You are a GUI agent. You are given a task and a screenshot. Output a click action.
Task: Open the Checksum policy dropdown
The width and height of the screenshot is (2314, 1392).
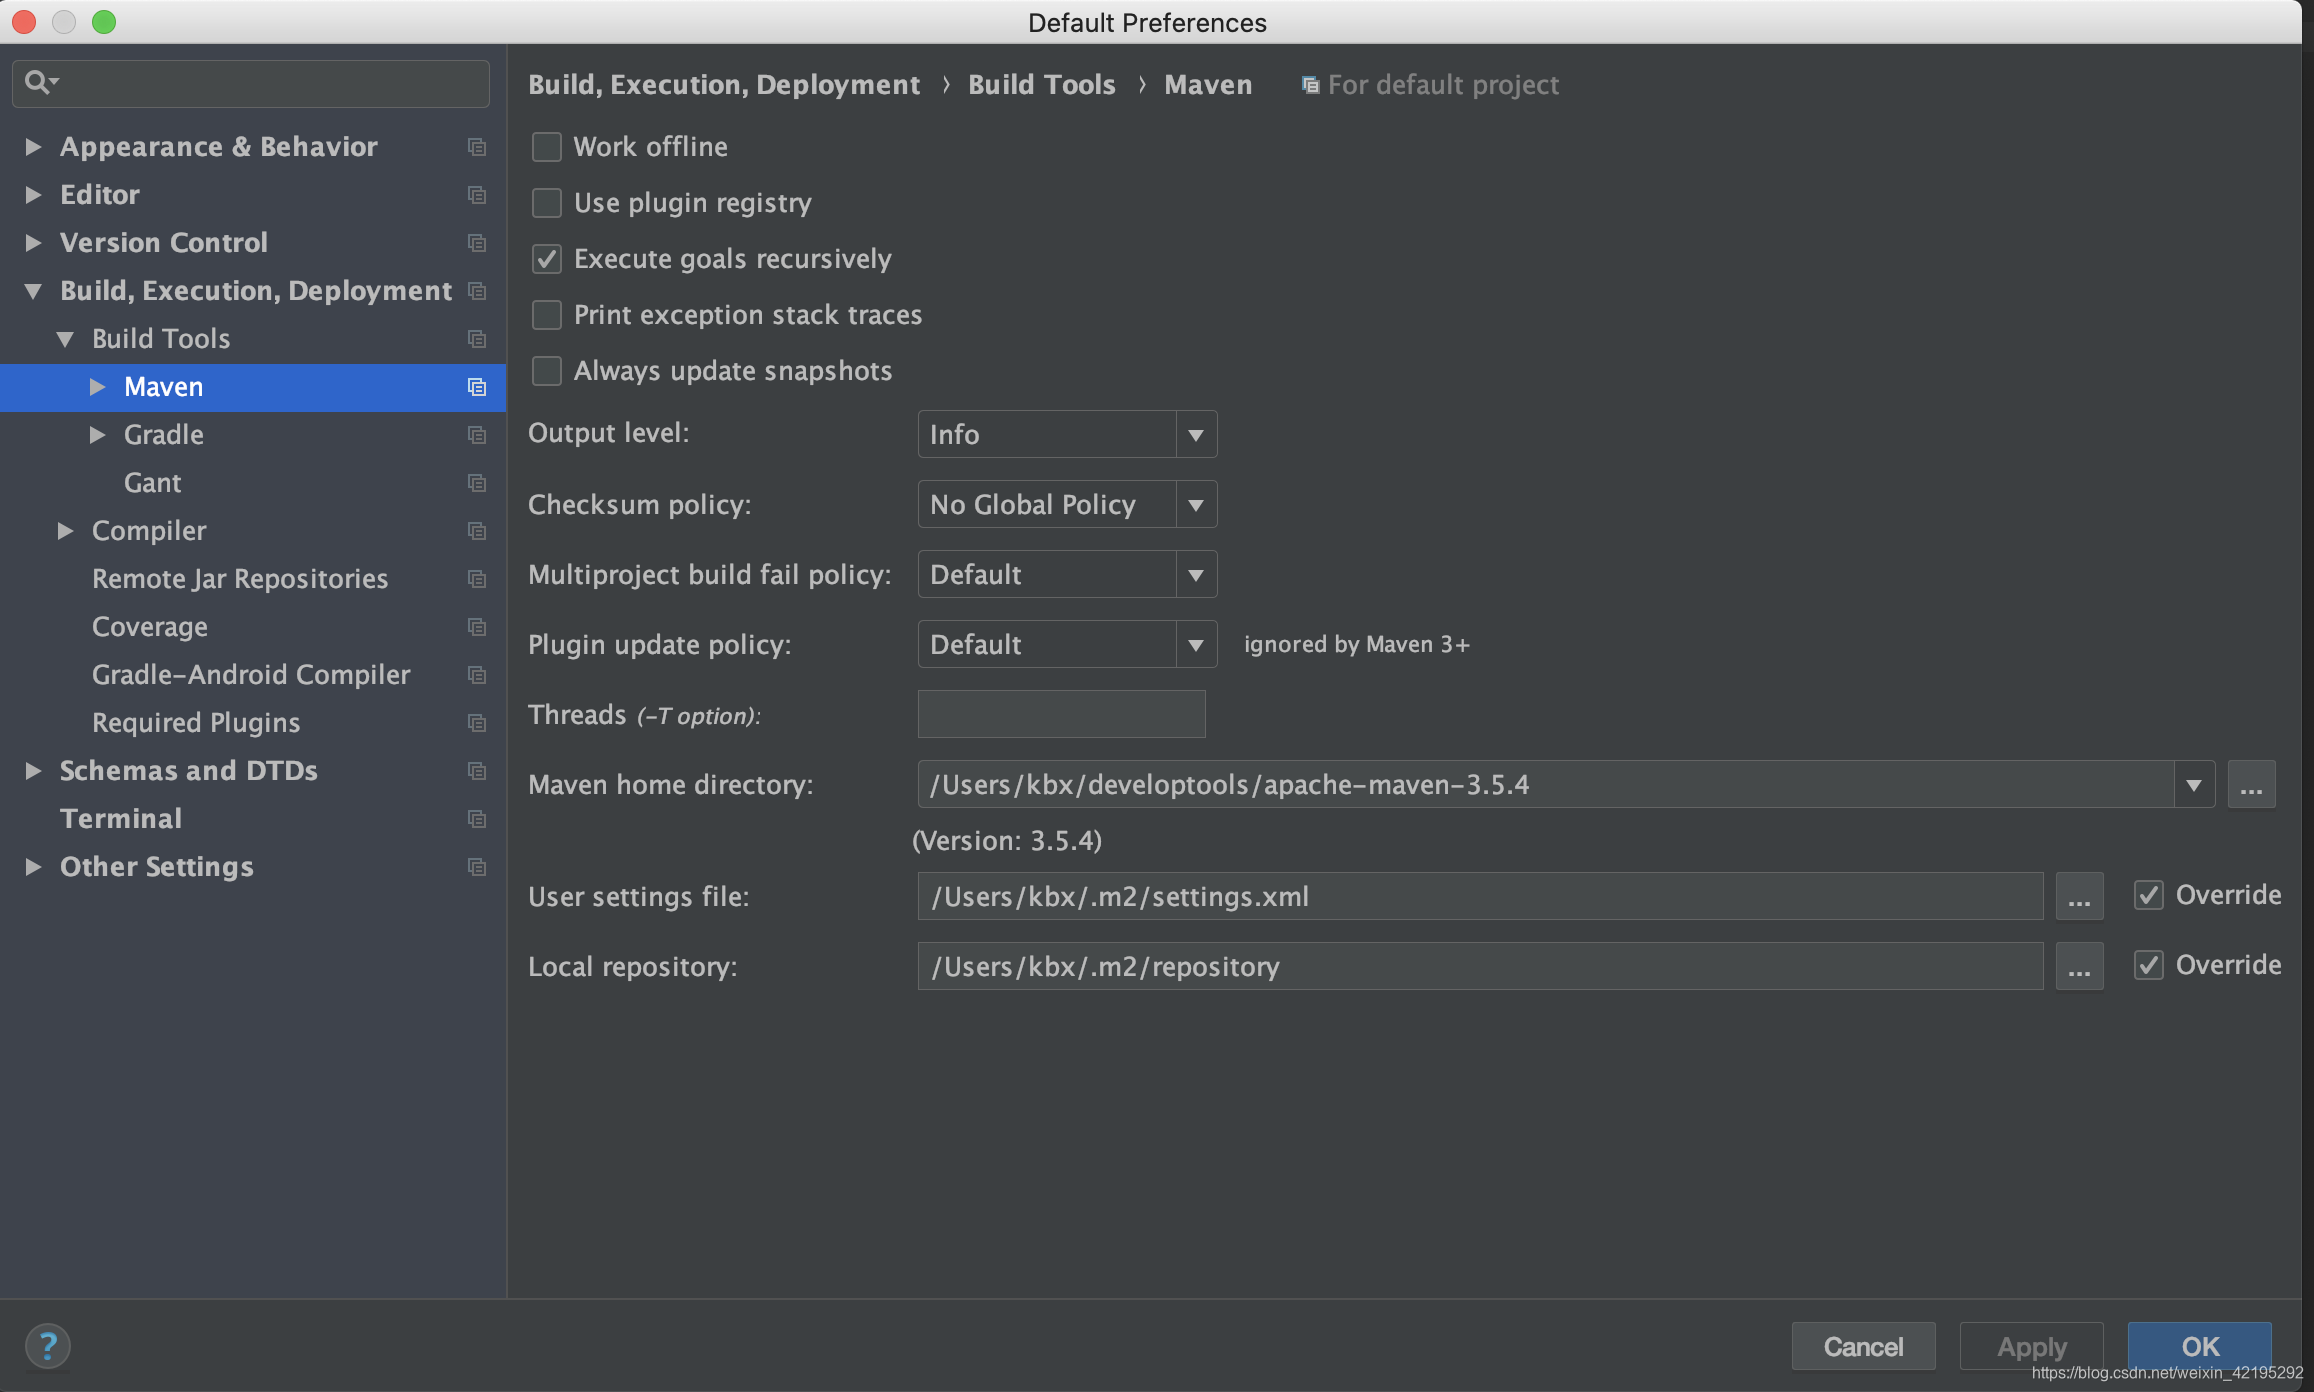(x=1195, y=504)
